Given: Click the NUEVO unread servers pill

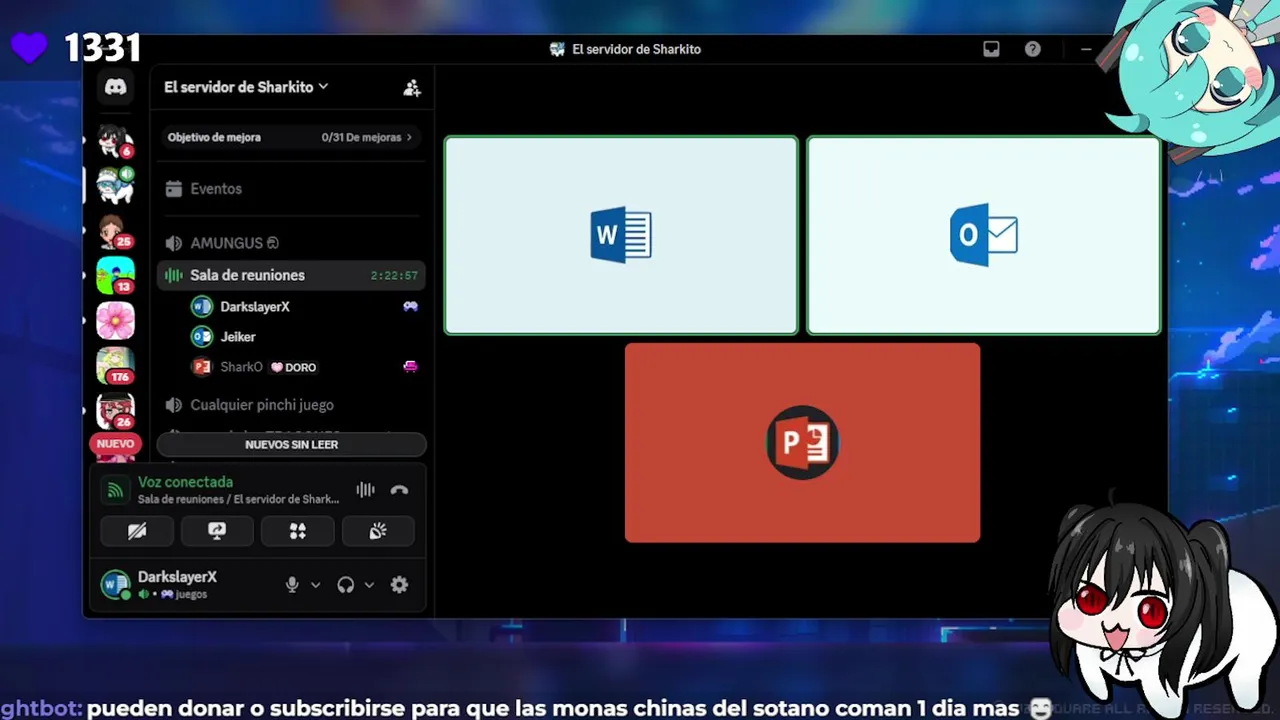Looking at the screenshot, I should tap(115, 444).
